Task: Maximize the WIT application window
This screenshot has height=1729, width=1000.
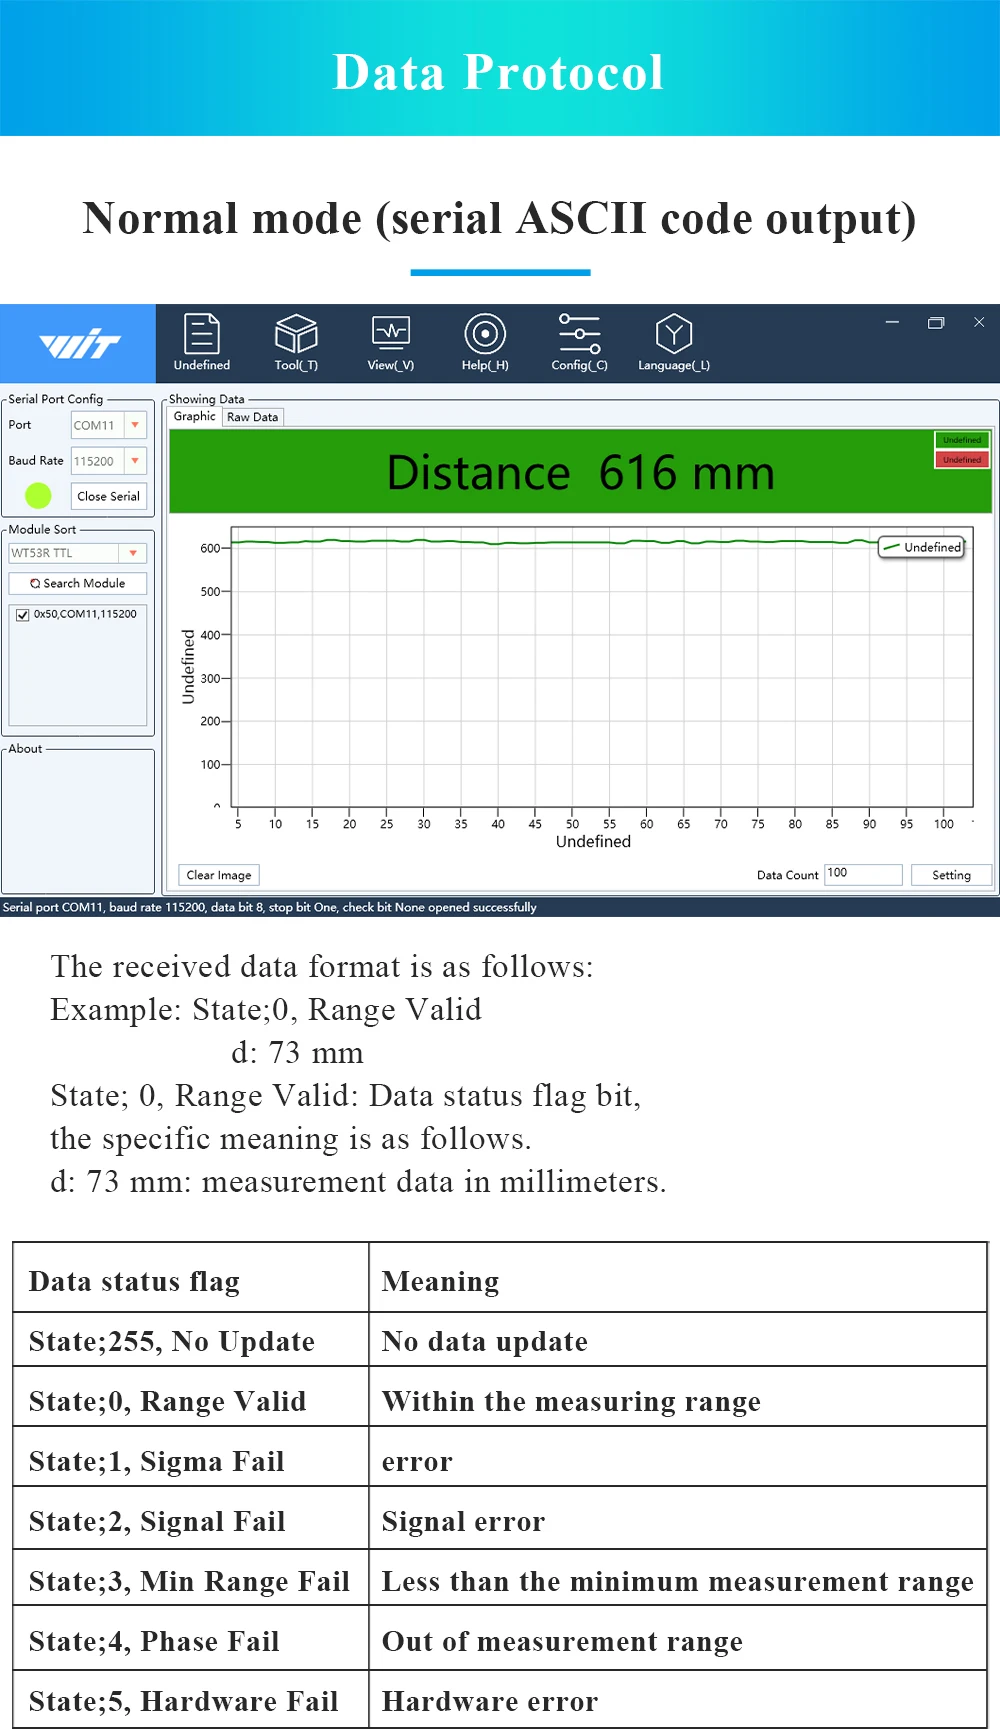Action: coord(936,322)
